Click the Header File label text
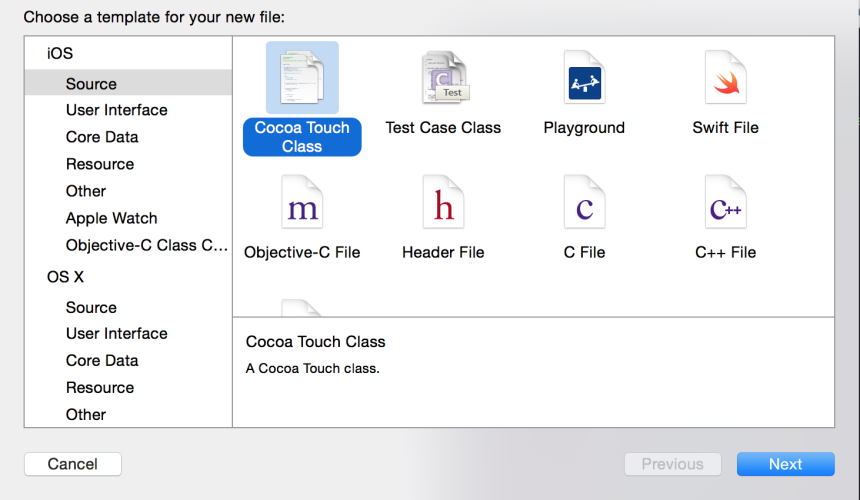Screen dimensions: 860x500 [443, 252]
